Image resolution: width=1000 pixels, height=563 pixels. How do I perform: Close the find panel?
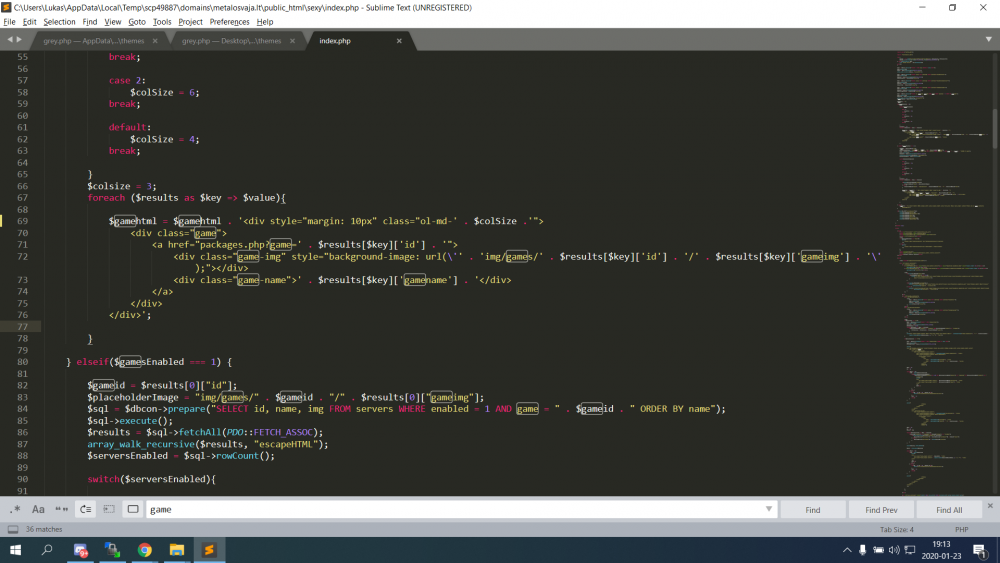(x=990, y=506)
